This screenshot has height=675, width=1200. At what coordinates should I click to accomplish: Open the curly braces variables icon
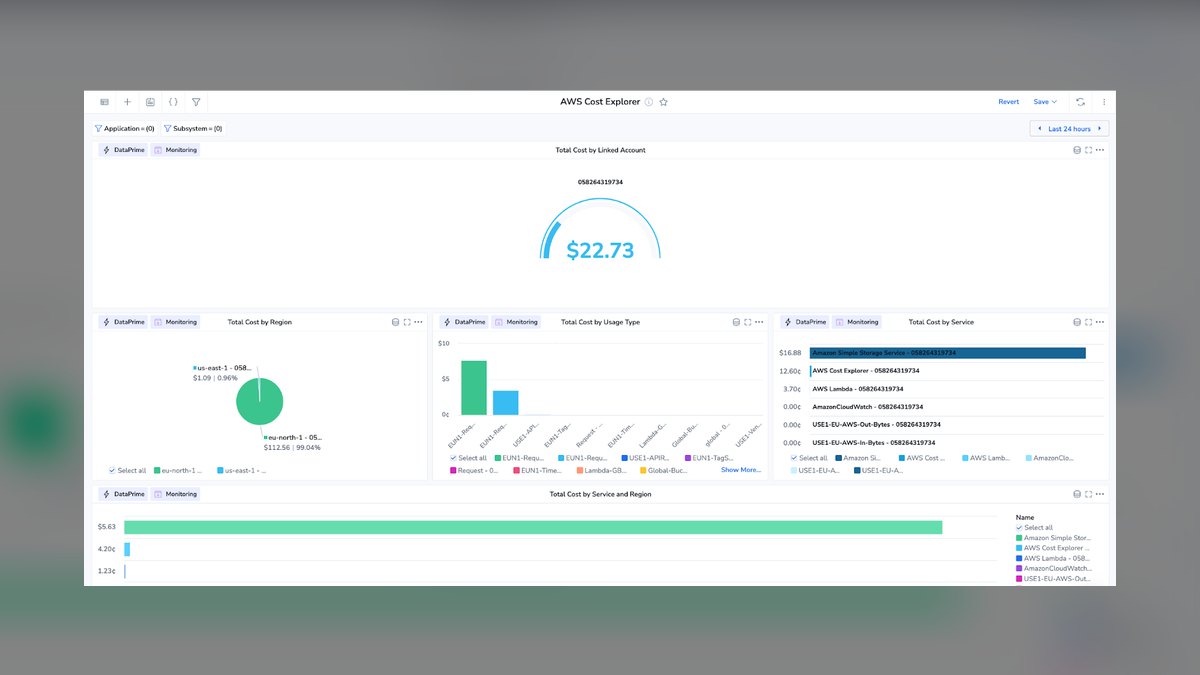coord(173,102)
